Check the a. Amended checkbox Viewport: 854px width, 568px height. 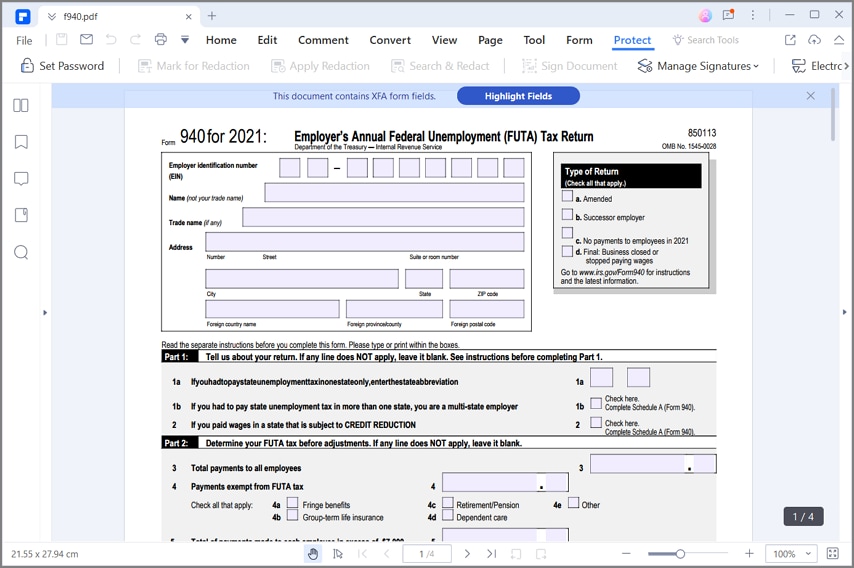(x=567, y=196)
